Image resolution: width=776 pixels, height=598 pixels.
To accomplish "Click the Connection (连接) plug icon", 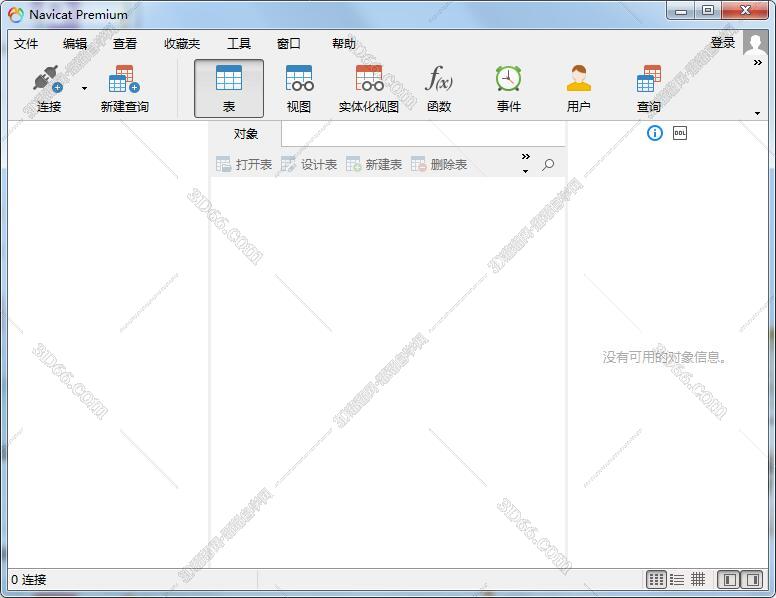I will pos(48,79).
